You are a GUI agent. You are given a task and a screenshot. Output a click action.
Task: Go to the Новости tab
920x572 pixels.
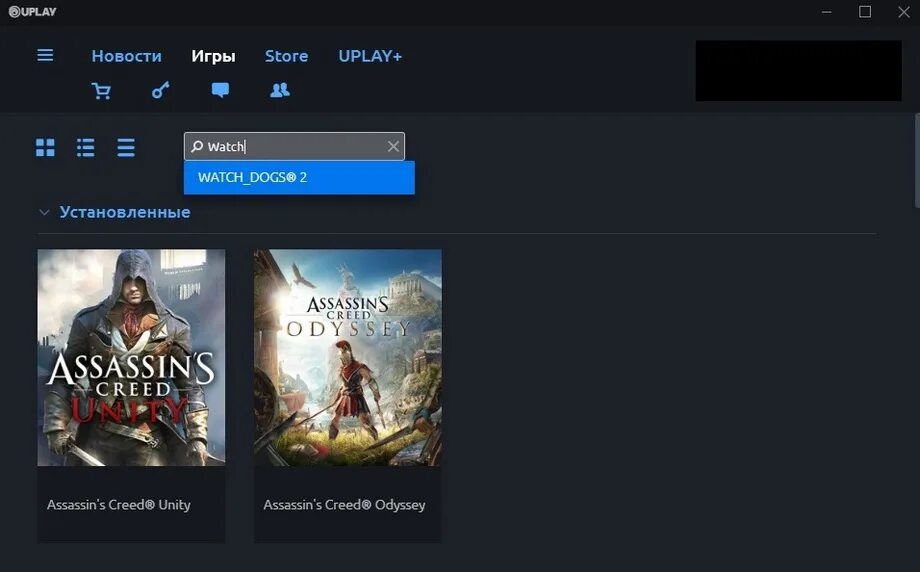(126, 56)
